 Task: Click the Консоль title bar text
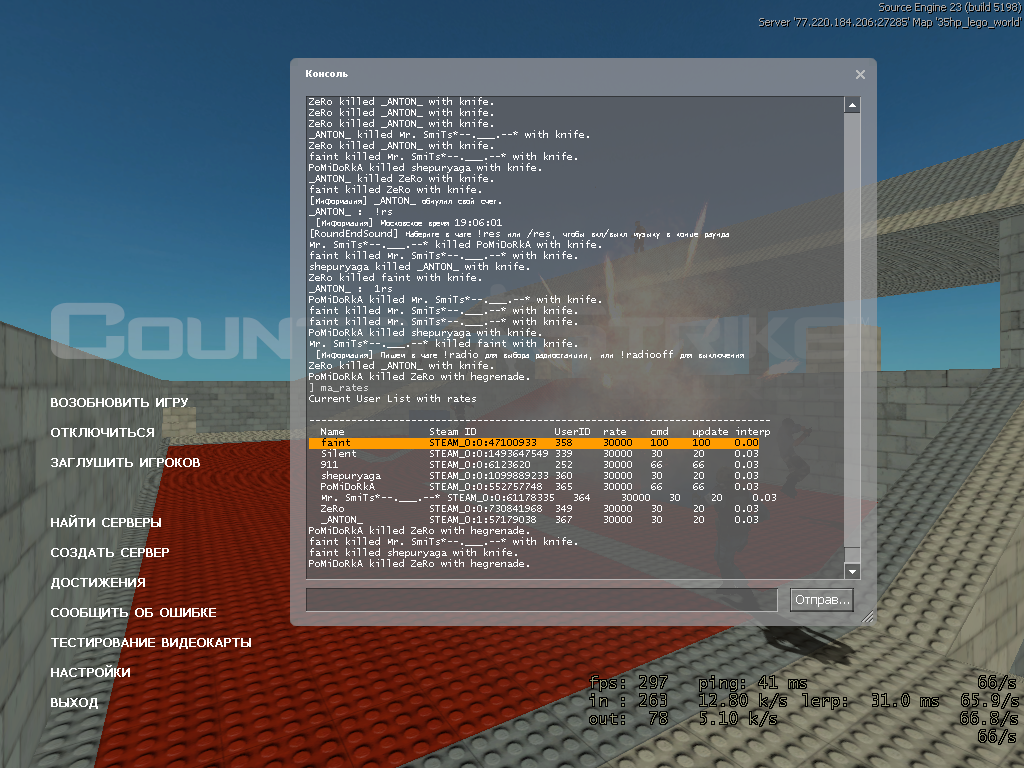click(x=327, y=74)
